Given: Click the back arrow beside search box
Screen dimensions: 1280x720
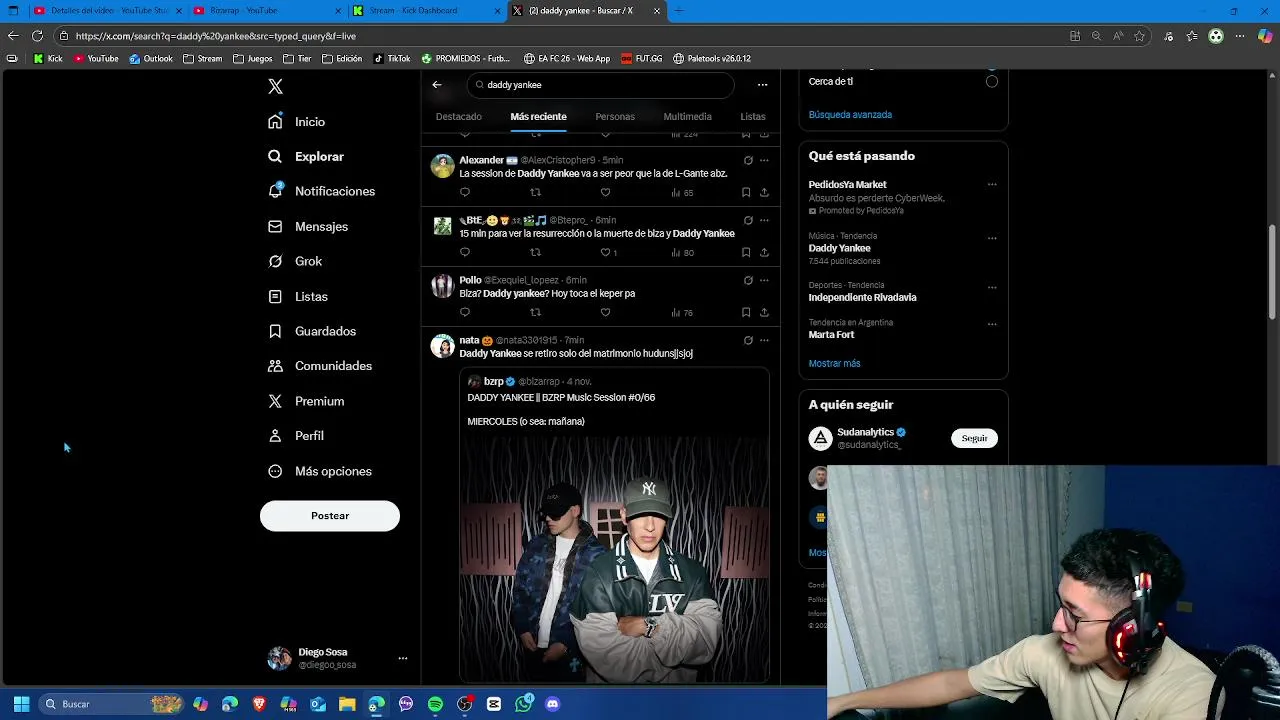Looking at the screenshot, I should coord(437,85).
